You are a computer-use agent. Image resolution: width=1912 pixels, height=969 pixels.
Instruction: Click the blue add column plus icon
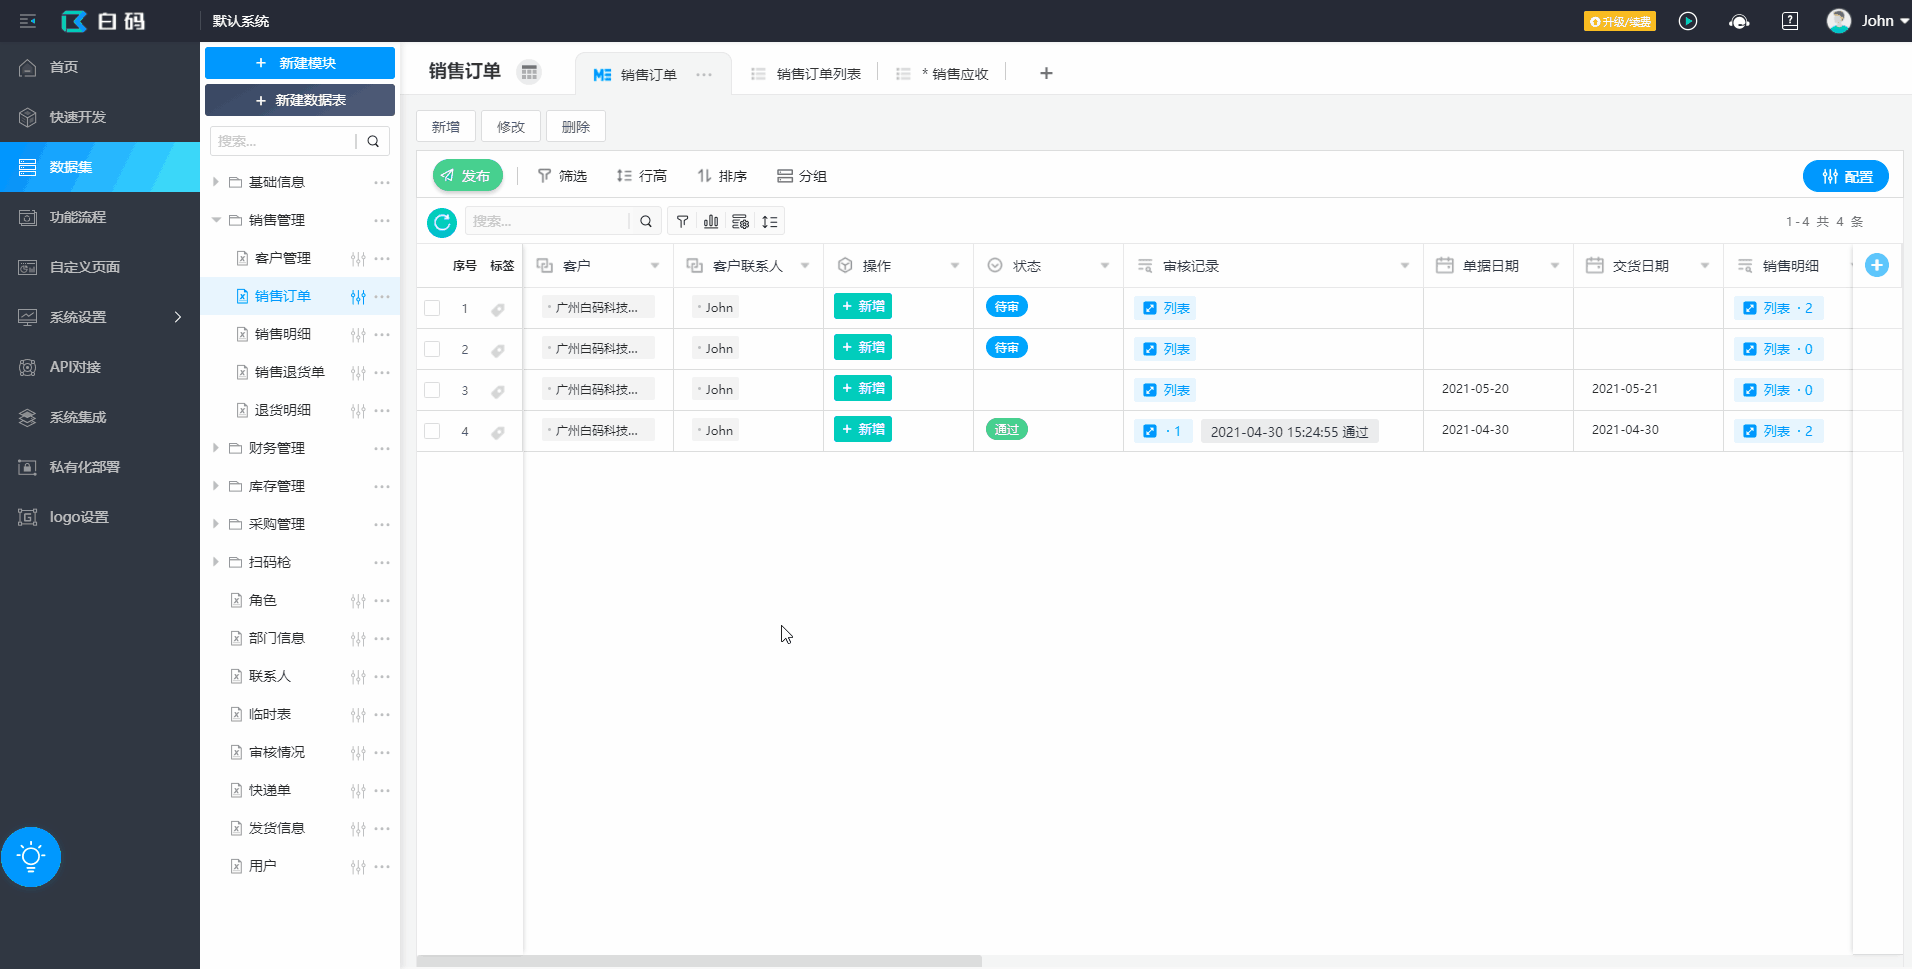coord(1876,265)
